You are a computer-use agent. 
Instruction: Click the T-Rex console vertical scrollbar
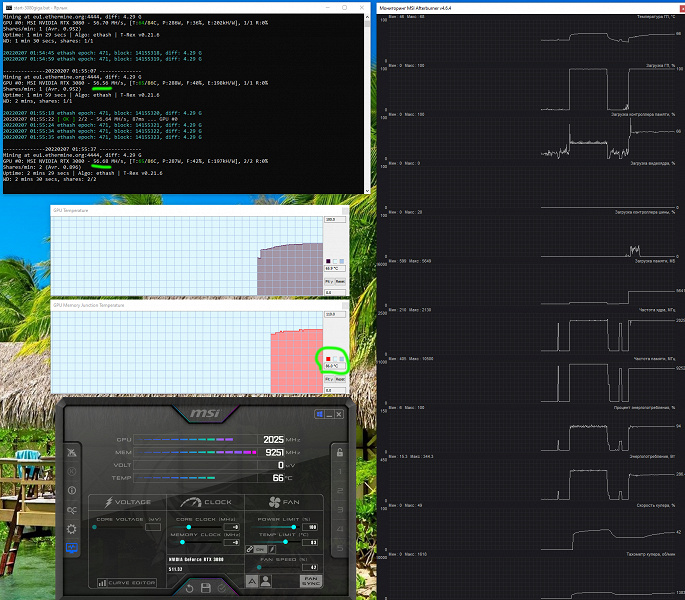(x=367, y=104)
